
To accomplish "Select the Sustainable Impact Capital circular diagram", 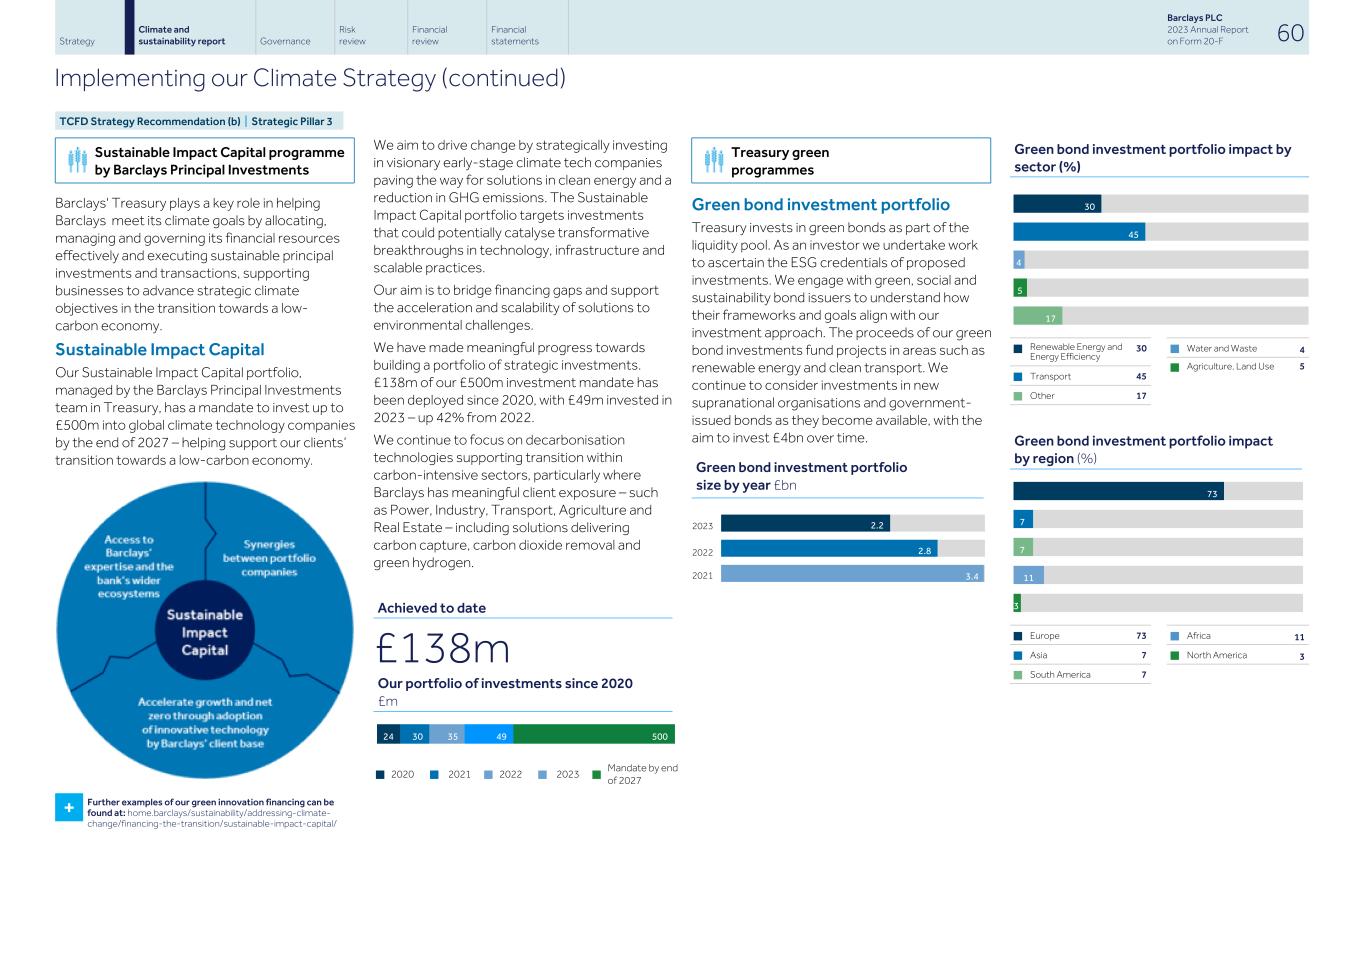I will 203,630.
